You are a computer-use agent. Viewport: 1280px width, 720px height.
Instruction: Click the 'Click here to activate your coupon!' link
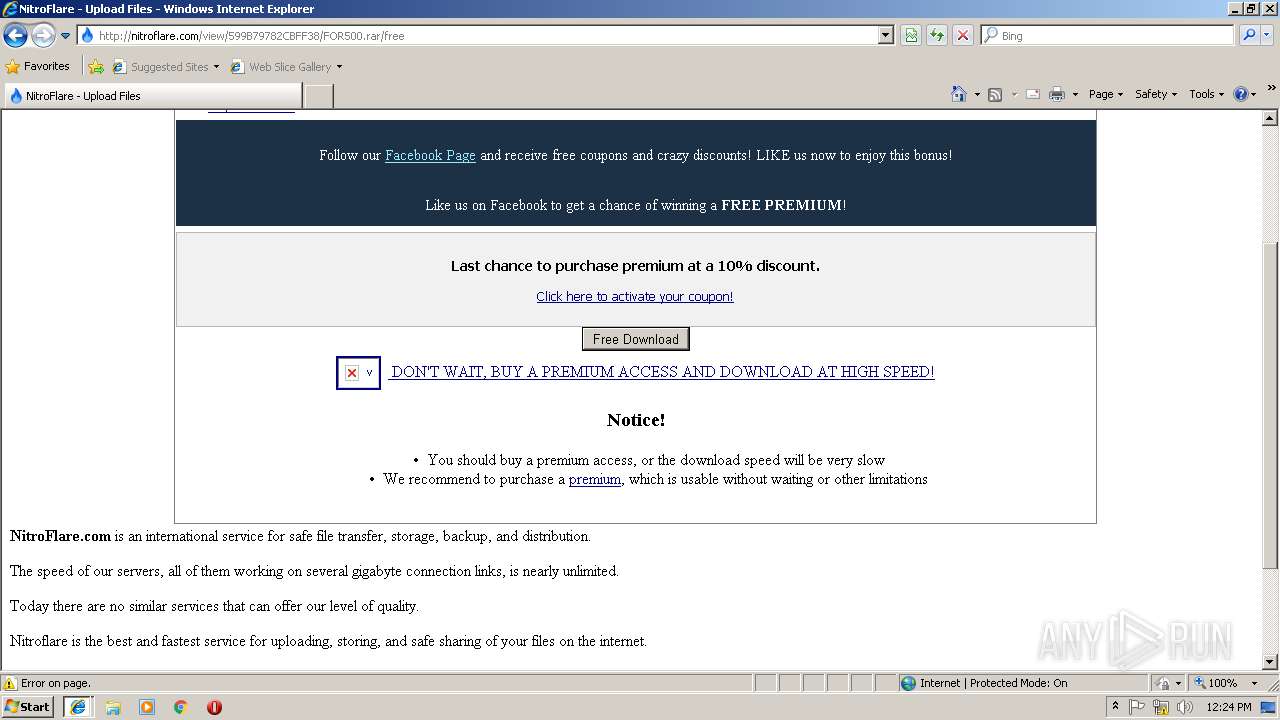coord(635,297)
